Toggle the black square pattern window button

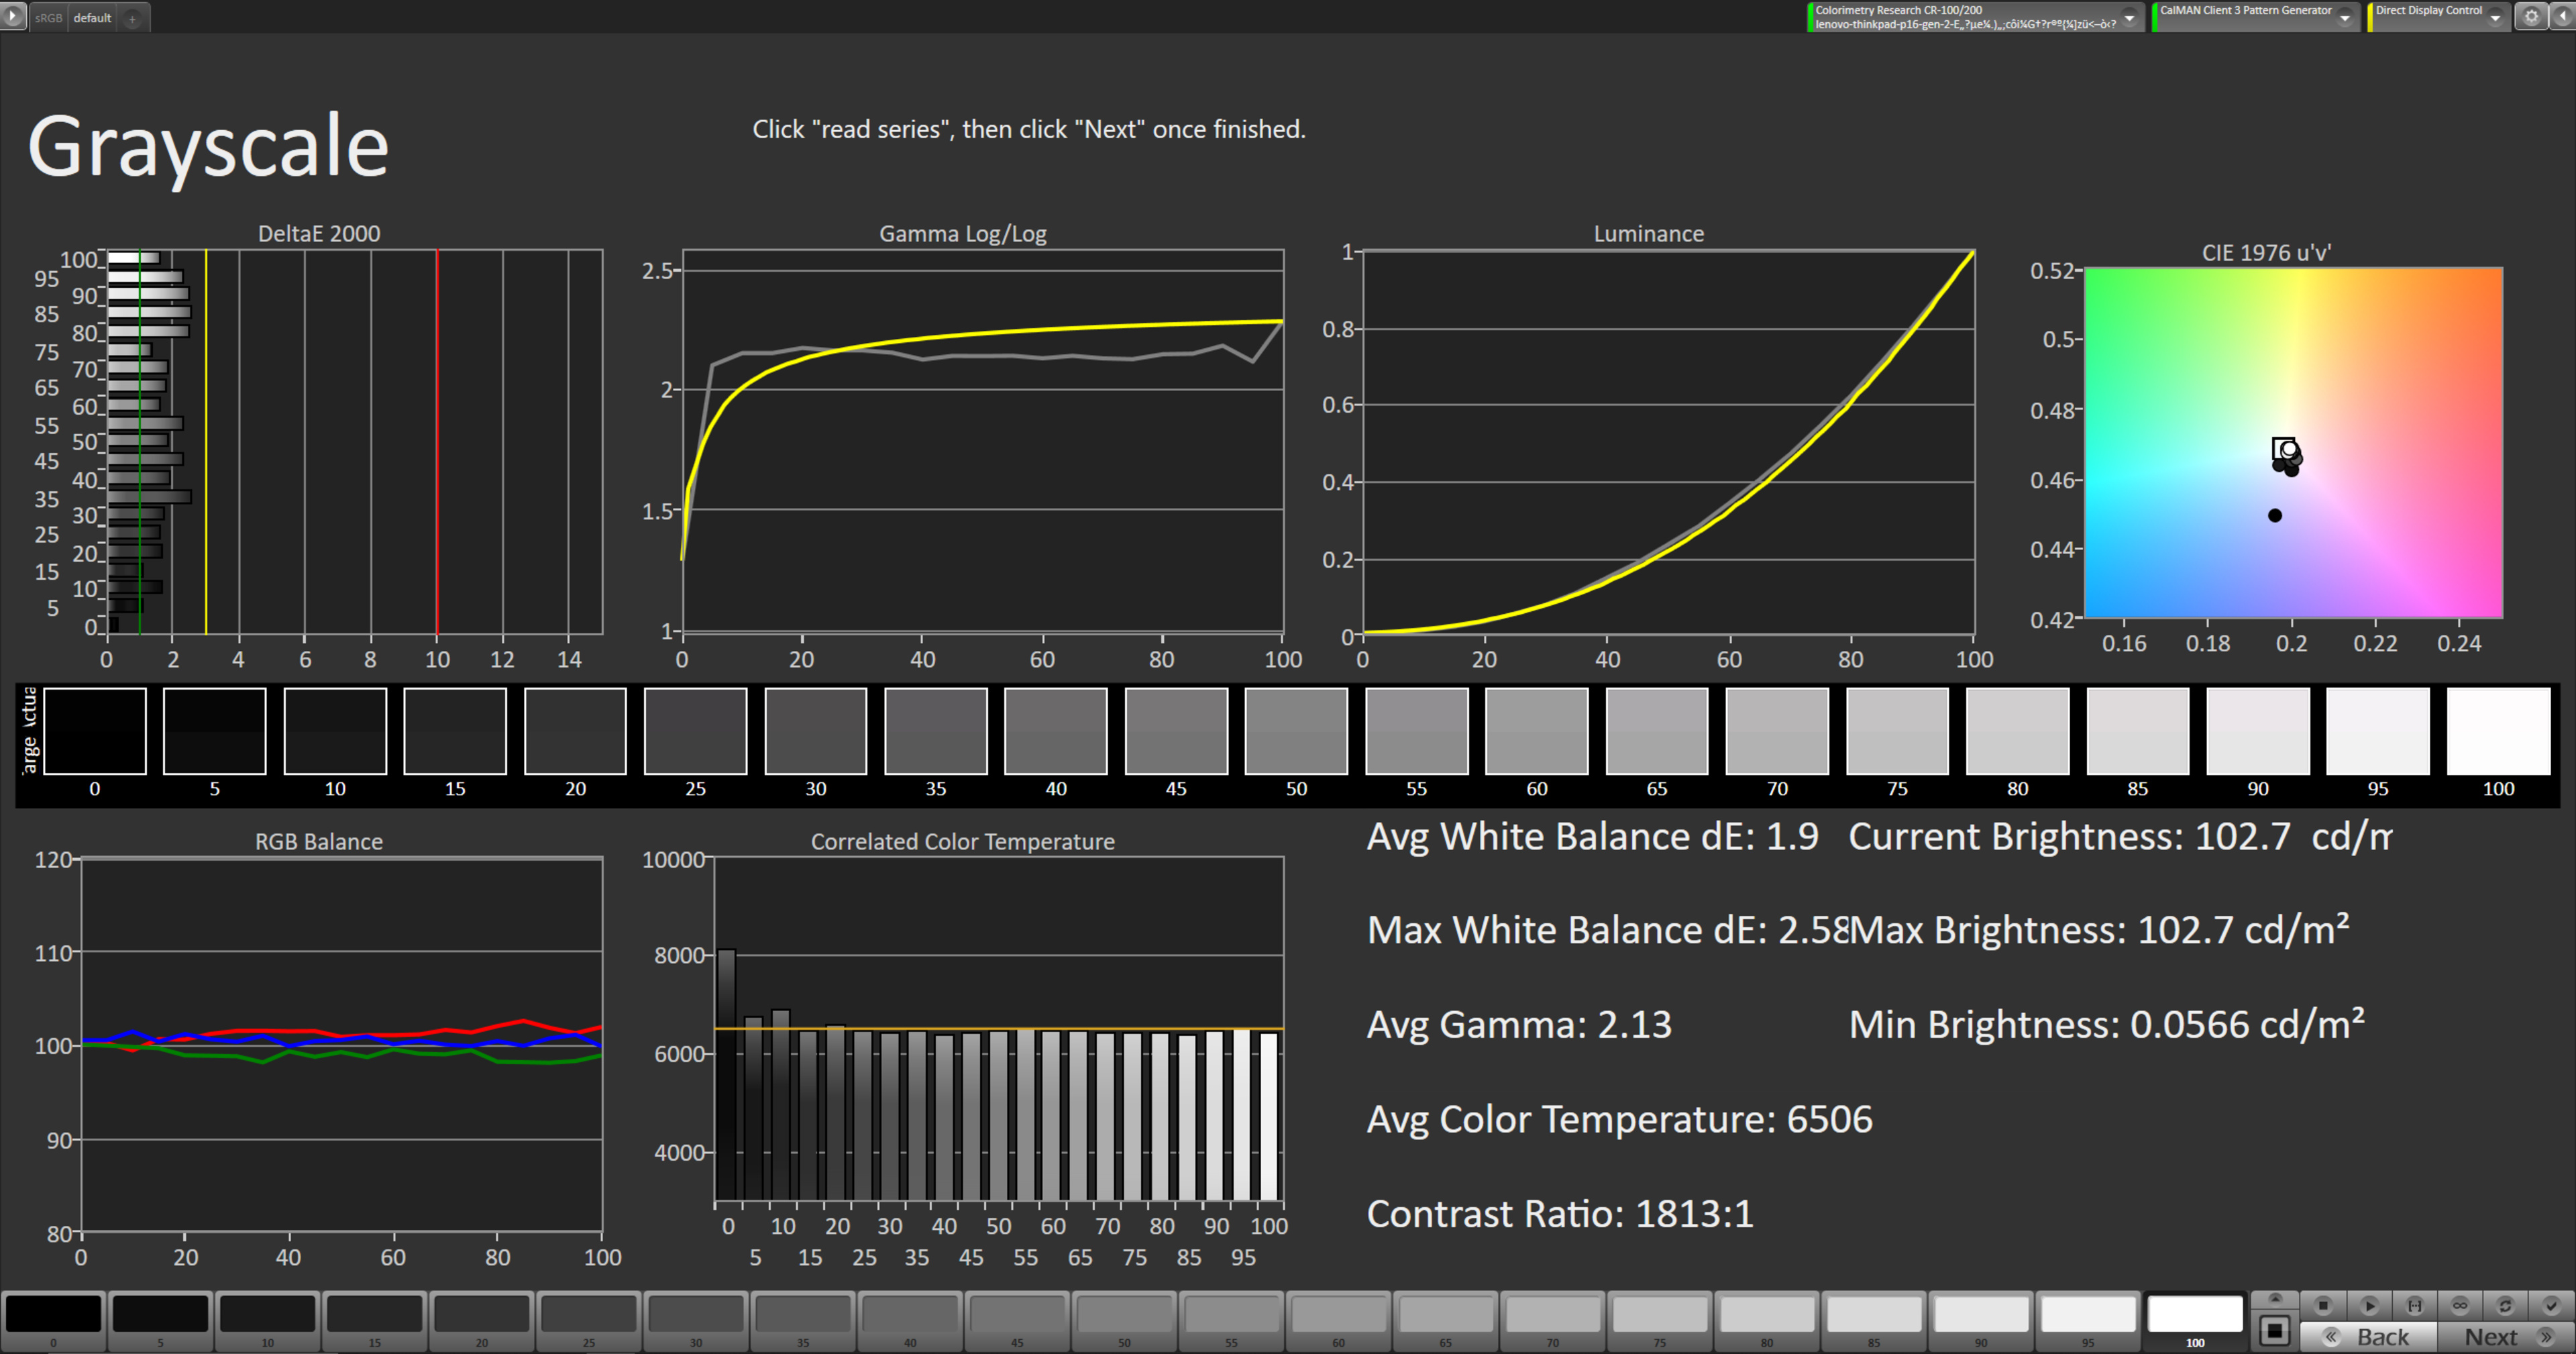(2275, 1330)
